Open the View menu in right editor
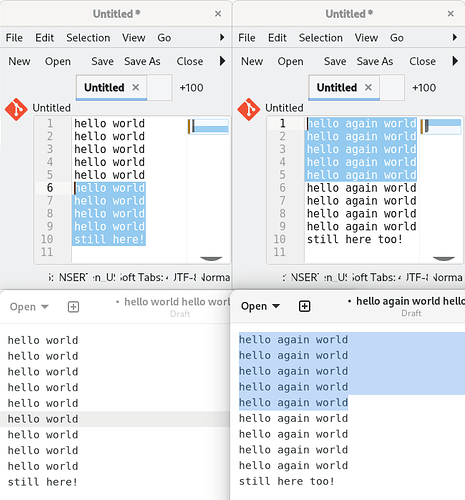Image resolution: width=465 pixels, height=500 pixels. pos(366,38)
